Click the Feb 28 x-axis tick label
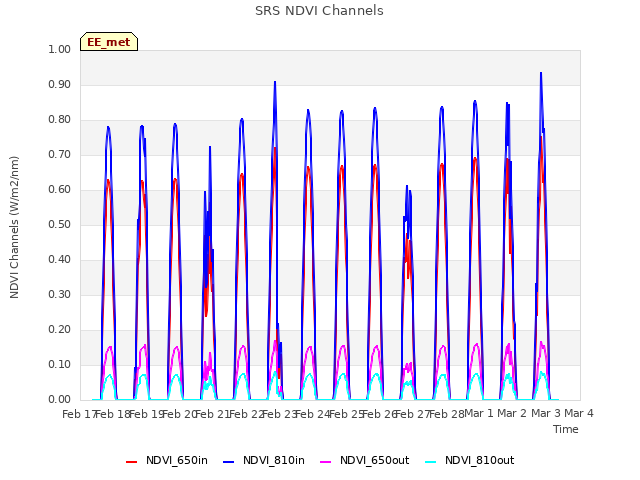 [x=447, y=414]
